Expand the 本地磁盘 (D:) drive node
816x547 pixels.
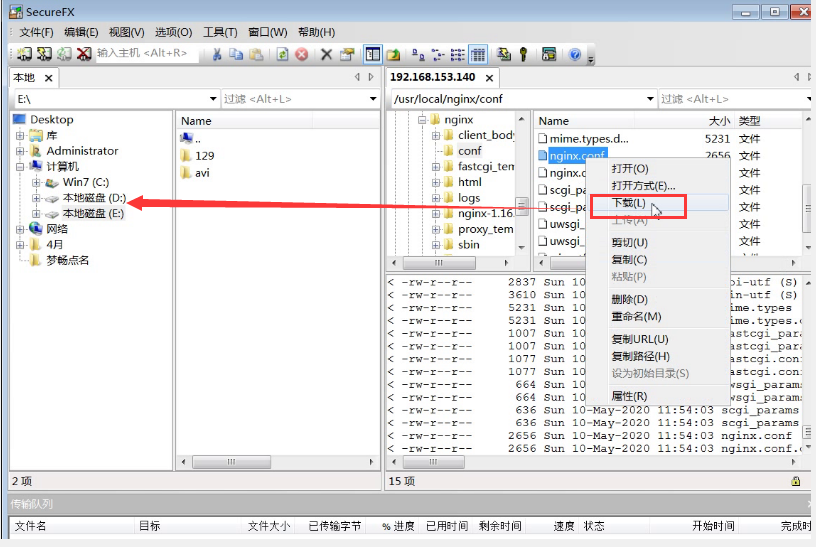coord(36,198)
